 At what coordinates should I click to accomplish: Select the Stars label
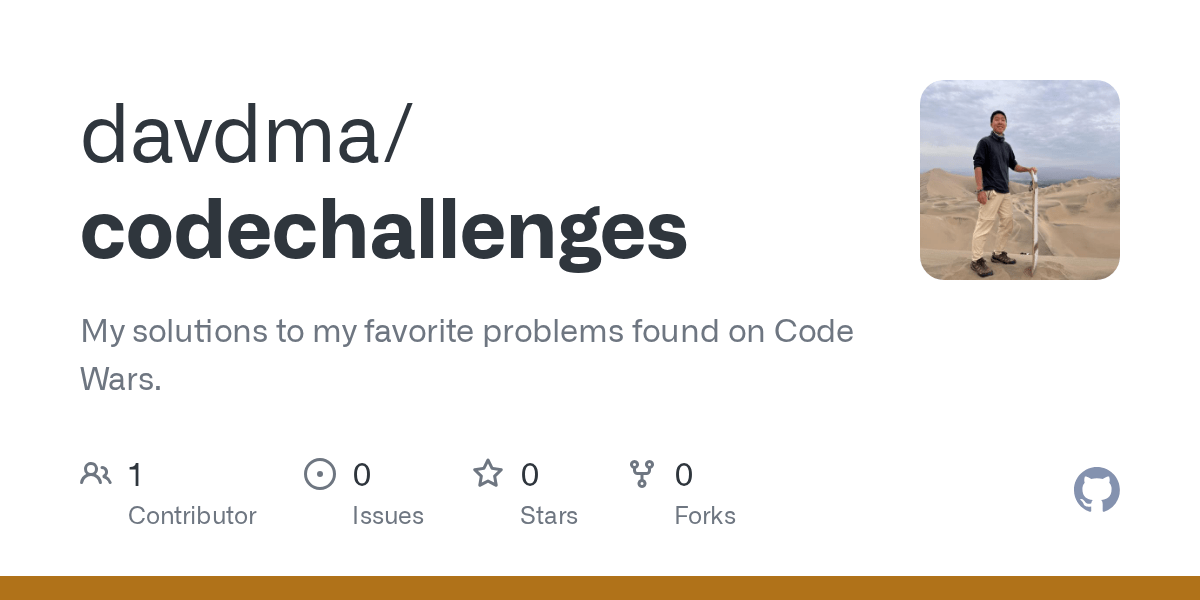549,516
